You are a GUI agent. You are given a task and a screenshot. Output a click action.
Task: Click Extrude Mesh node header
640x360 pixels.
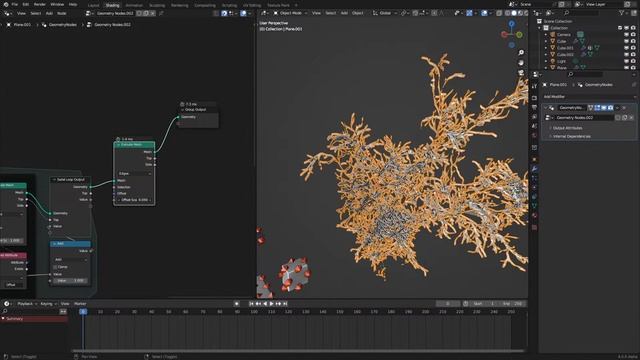134,144
